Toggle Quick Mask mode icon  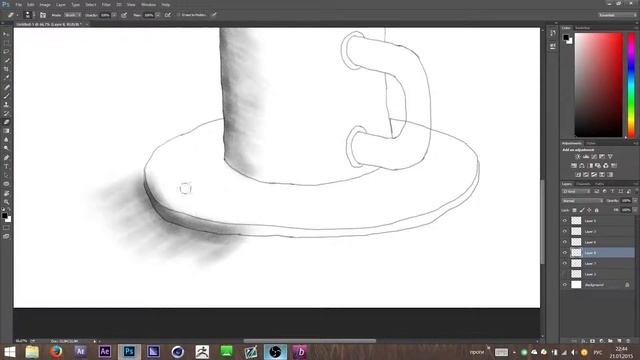[x=6, y=228]
